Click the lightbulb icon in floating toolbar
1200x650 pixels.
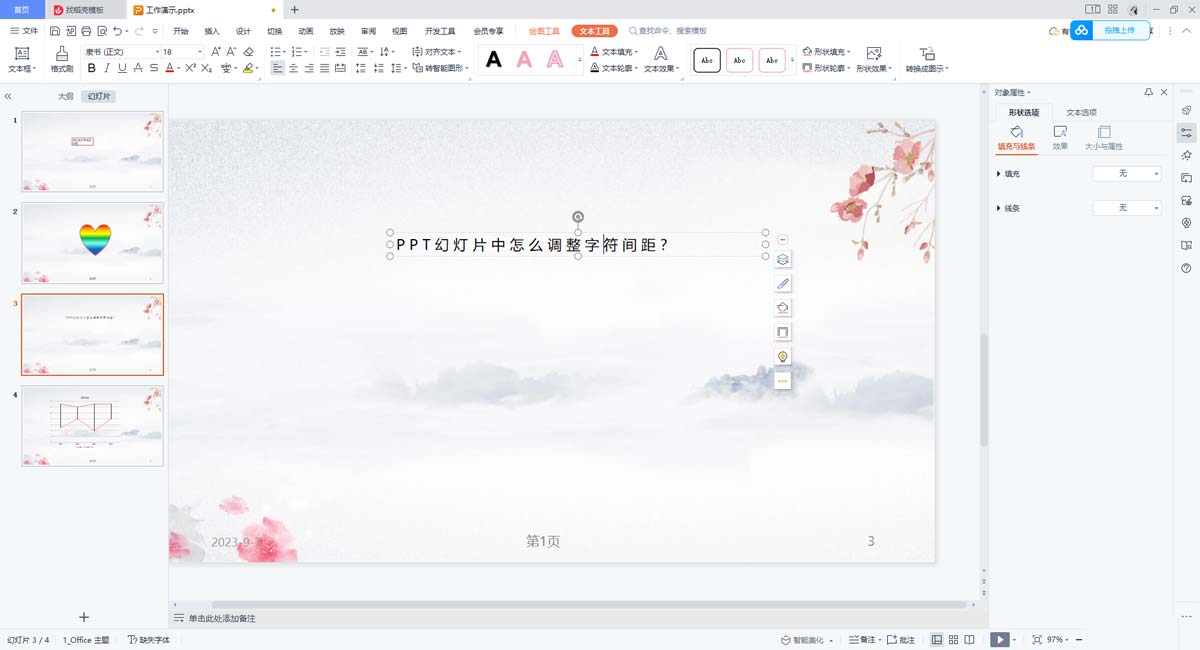[x=783, y=356]
